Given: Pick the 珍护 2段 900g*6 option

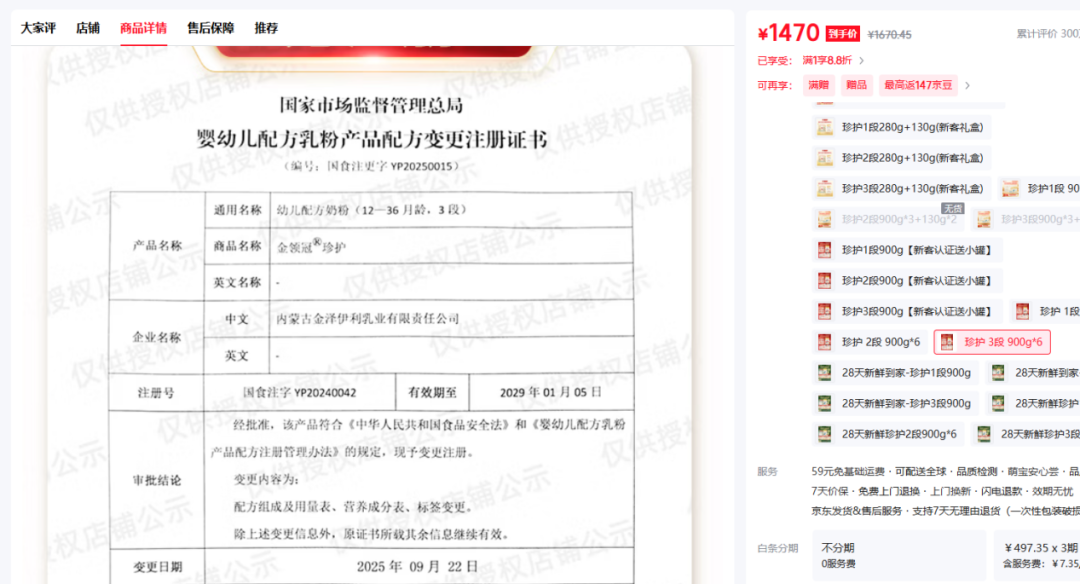Looking at the screenshot, I should 869,342.
